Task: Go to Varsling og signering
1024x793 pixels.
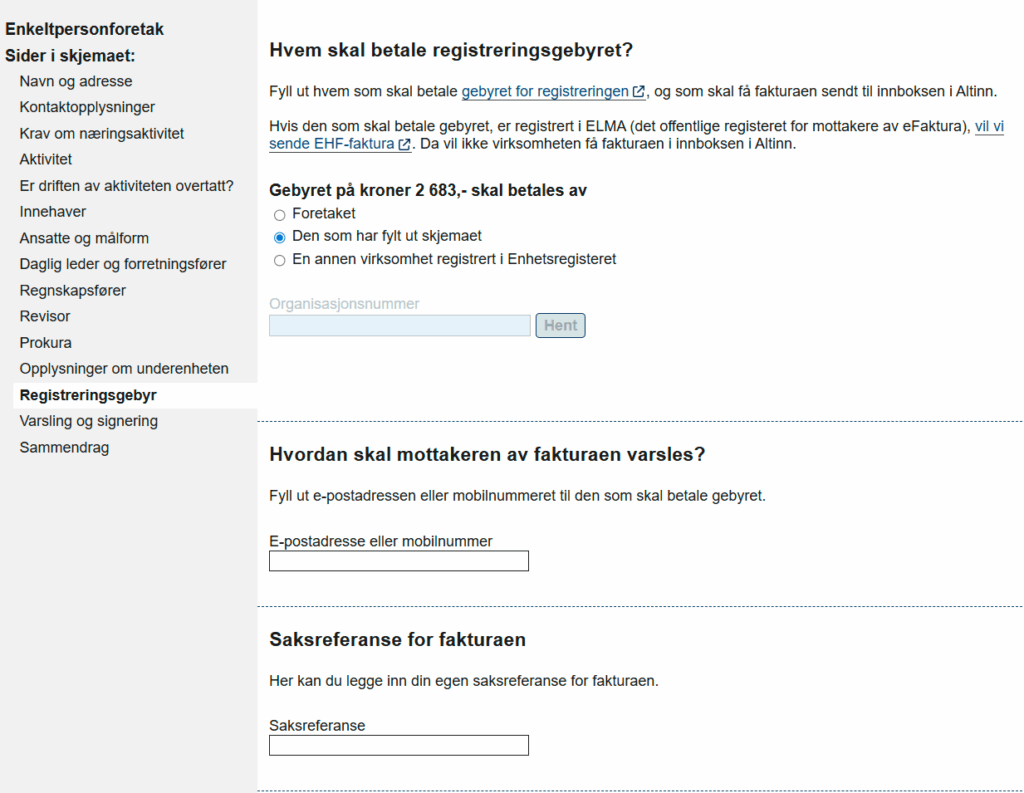Action: [88, 421]
